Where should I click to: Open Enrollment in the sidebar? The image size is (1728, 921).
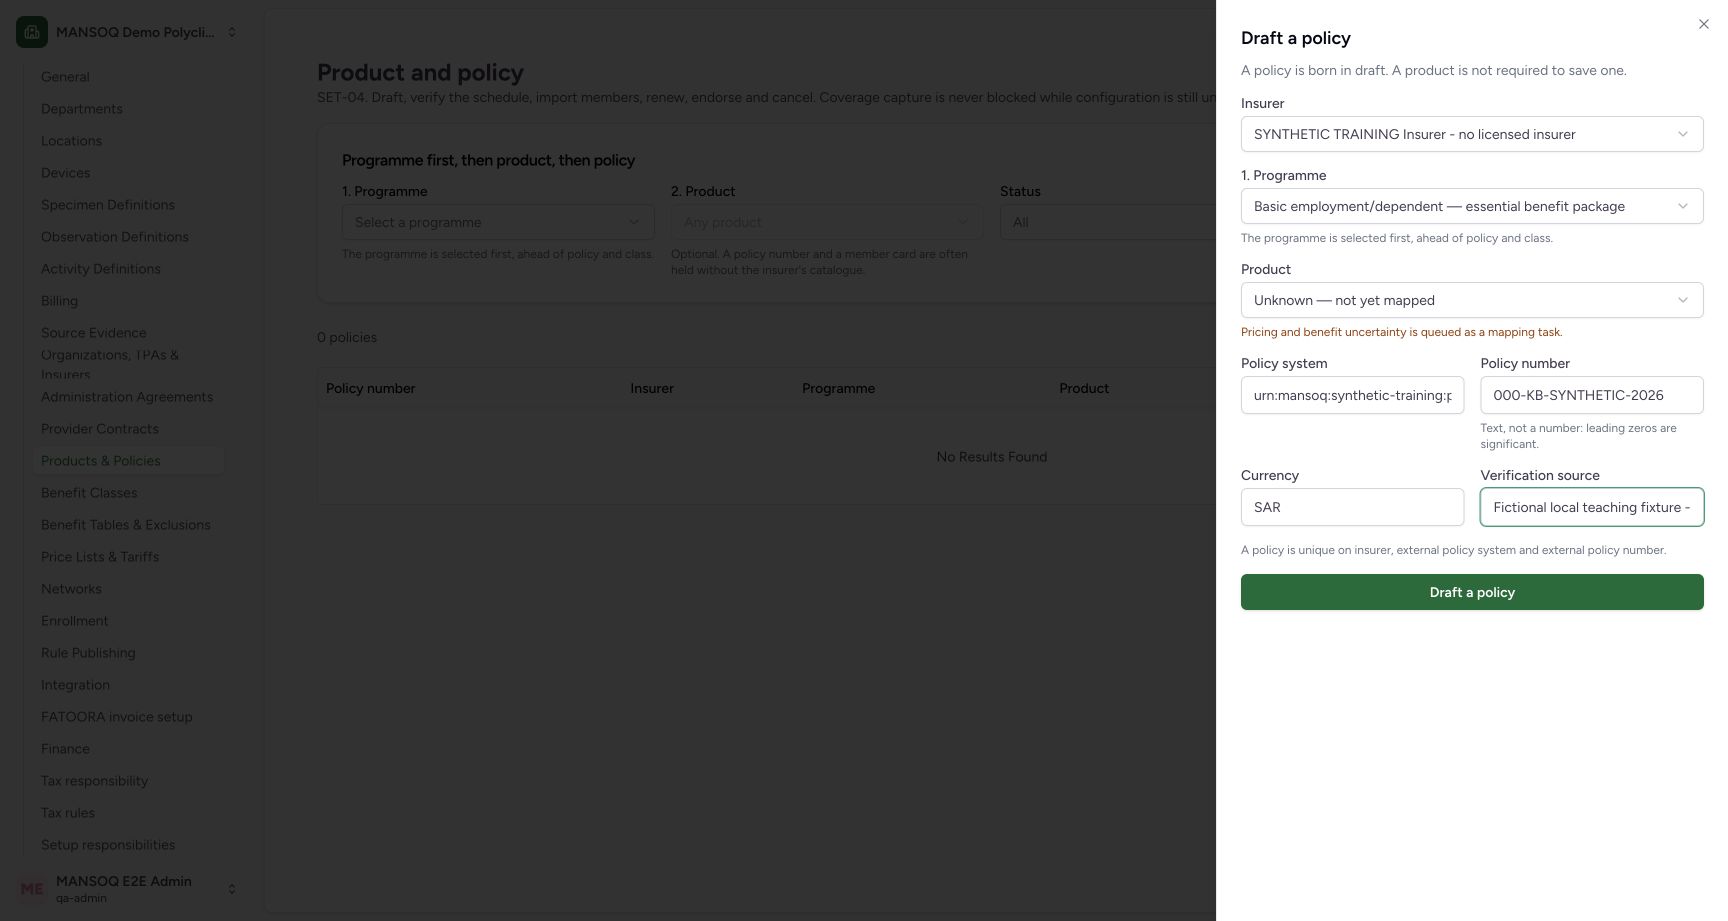pos(75,621)
